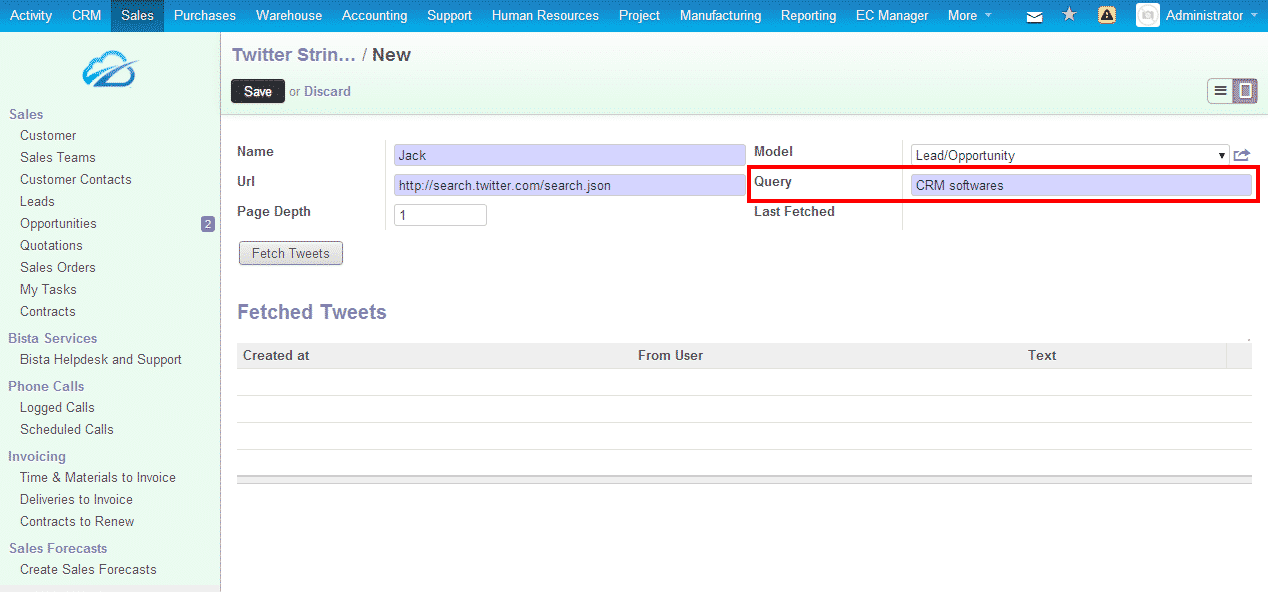Open the Accounting menu
This screenshot has width=1268, height=592.
click(374, 15)
